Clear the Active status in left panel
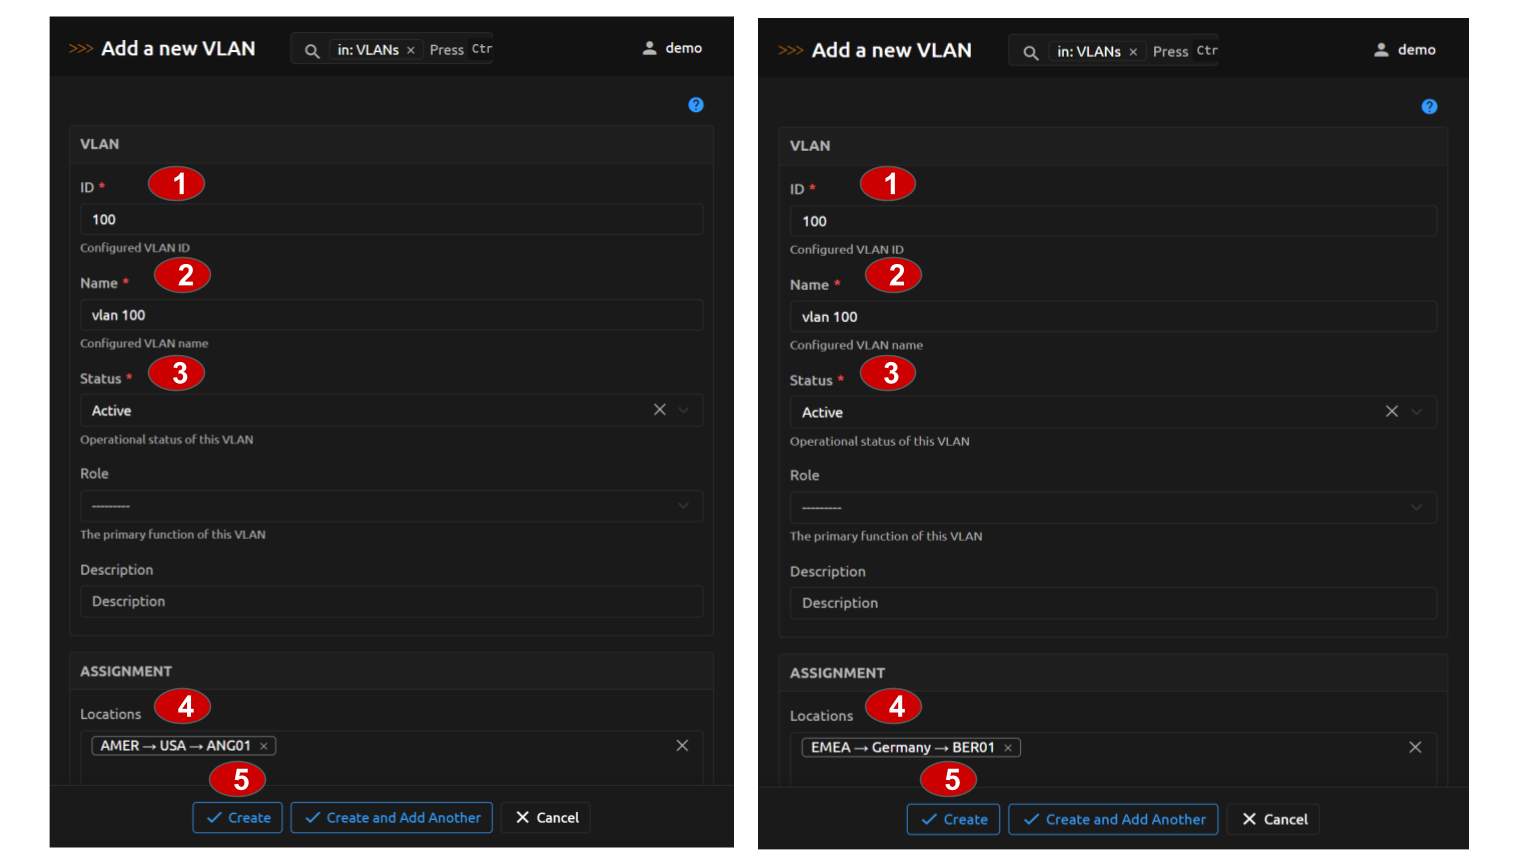This screenshot has height=864, width=1536. (659, 410)
